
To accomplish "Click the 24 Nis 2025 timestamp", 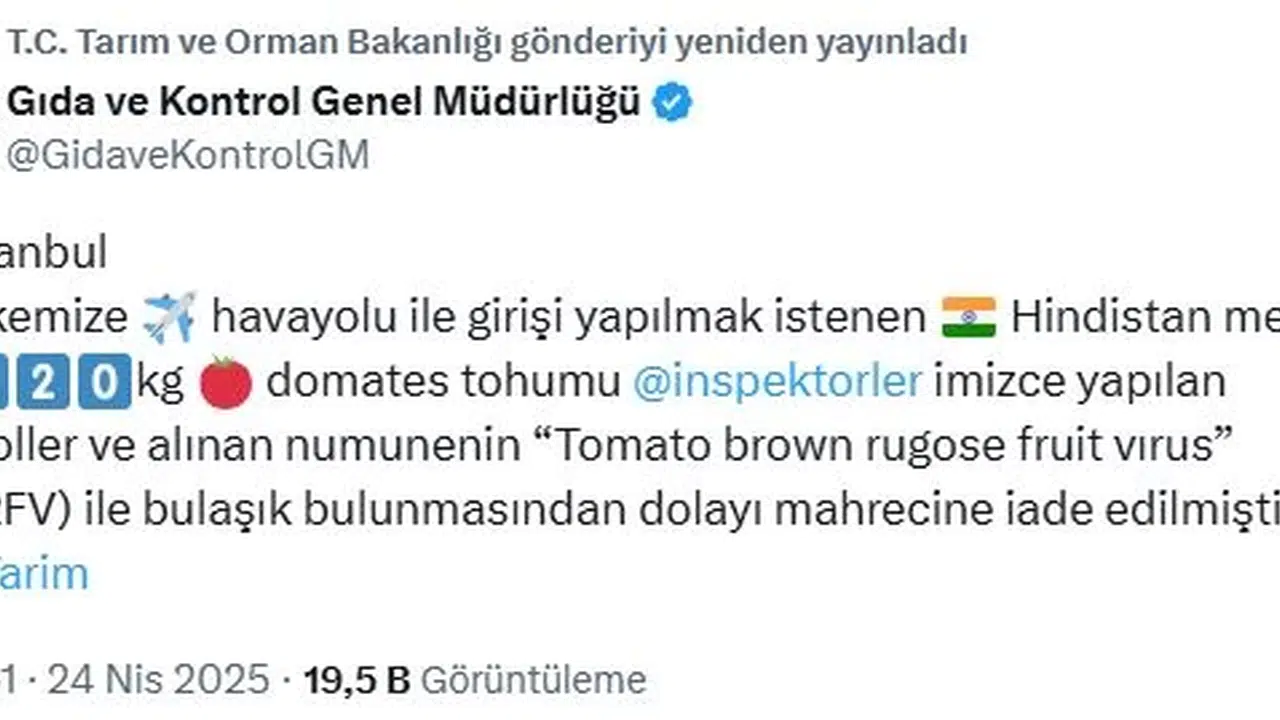I will pos(158,680).
